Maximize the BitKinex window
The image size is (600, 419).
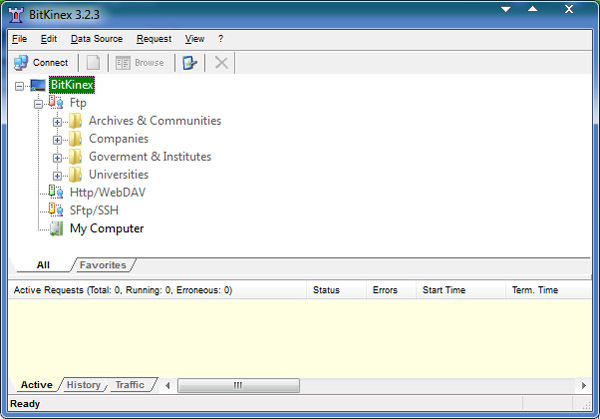click(533, 9)
